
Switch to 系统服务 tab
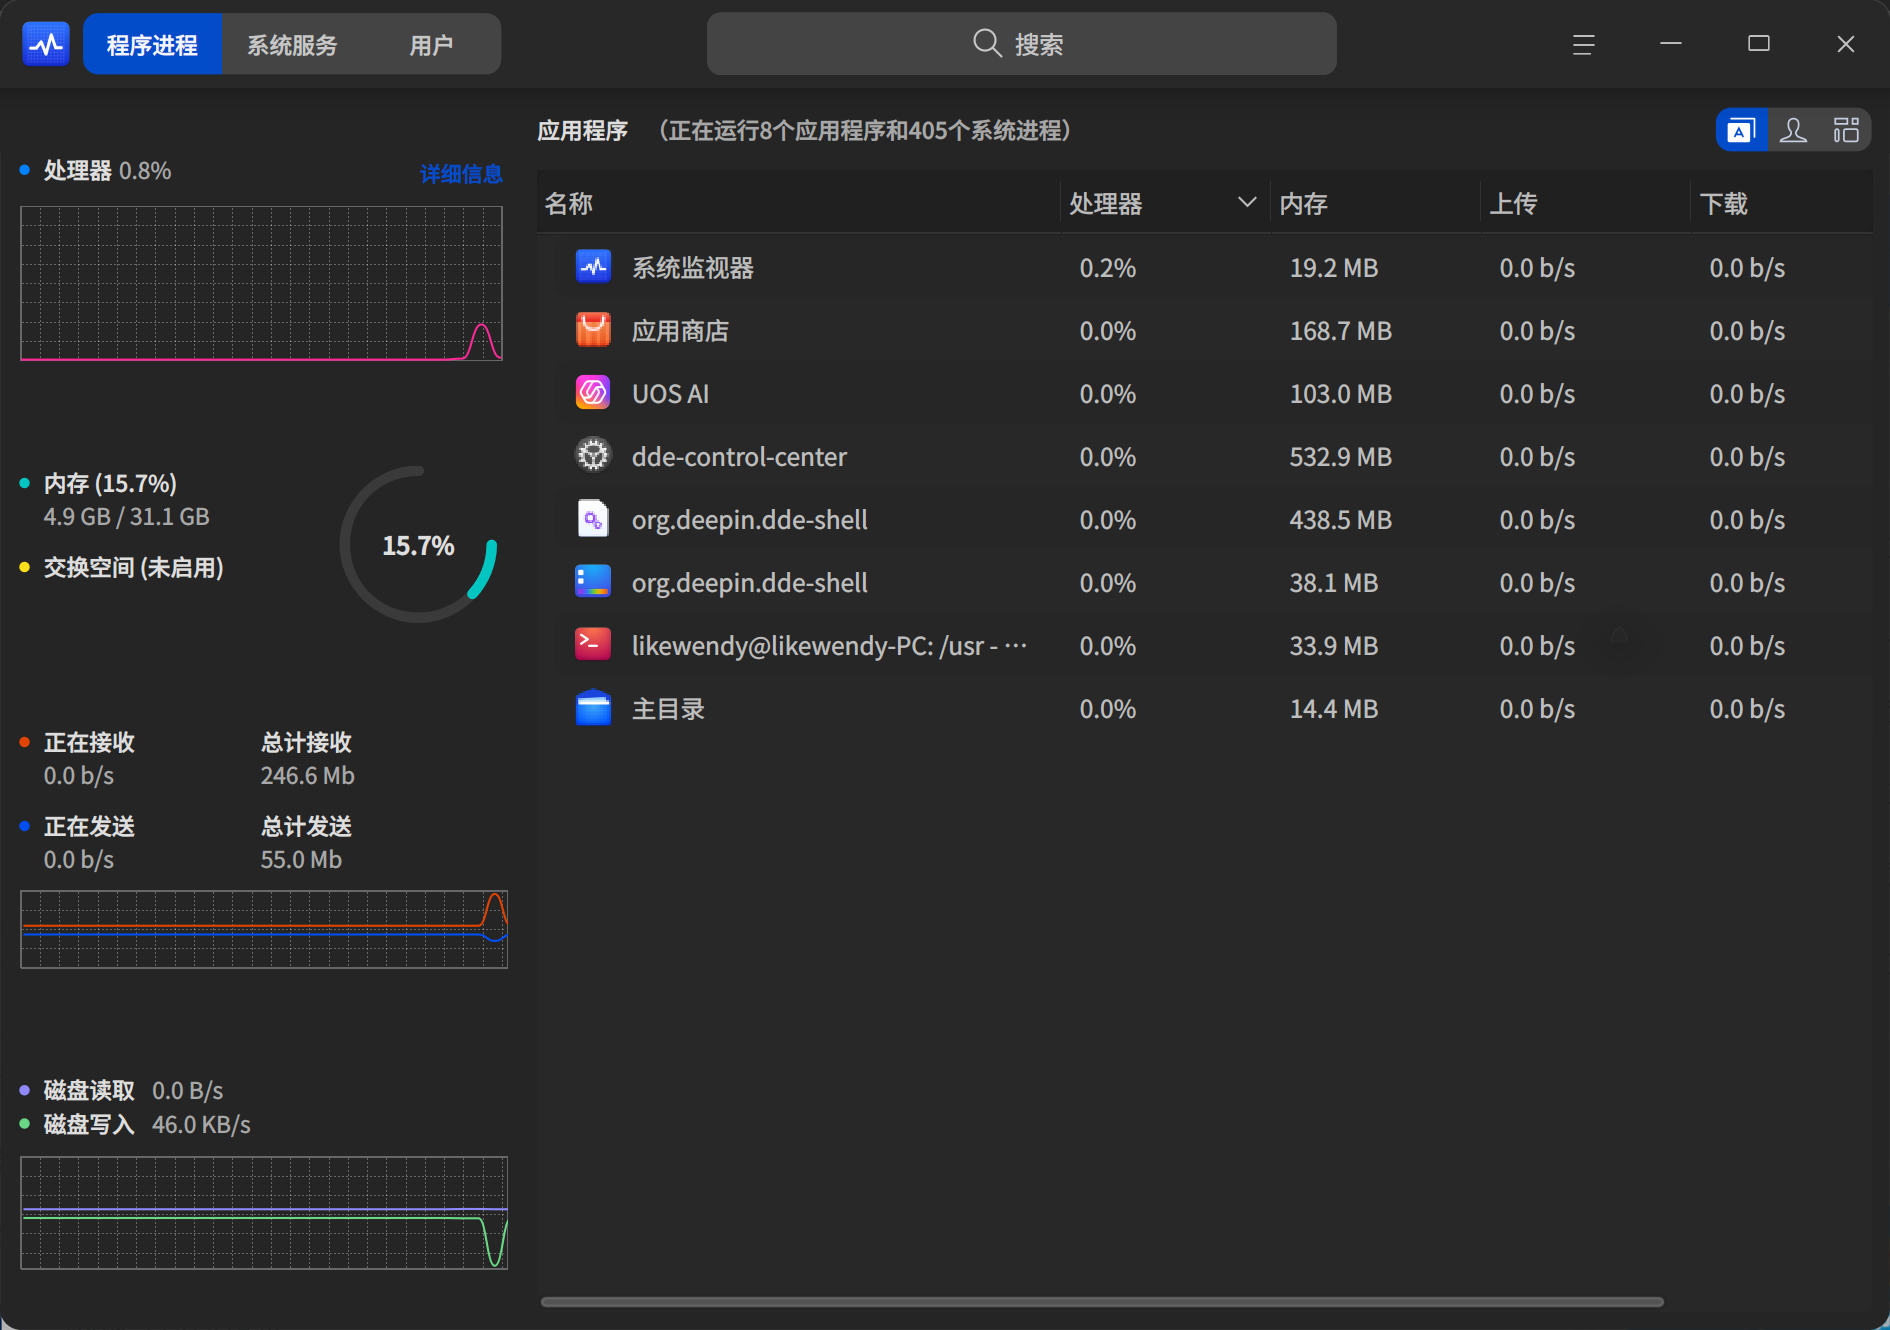(292, 44)
